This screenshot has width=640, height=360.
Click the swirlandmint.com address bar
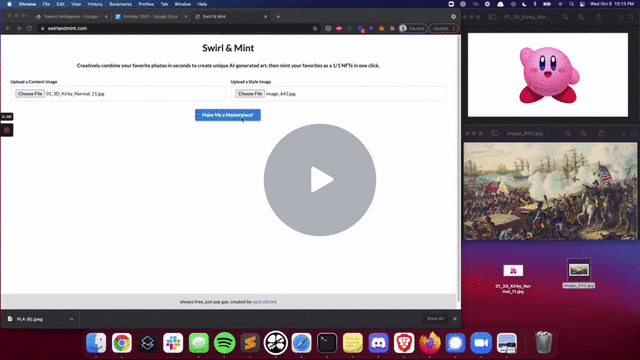click(176, 28)
